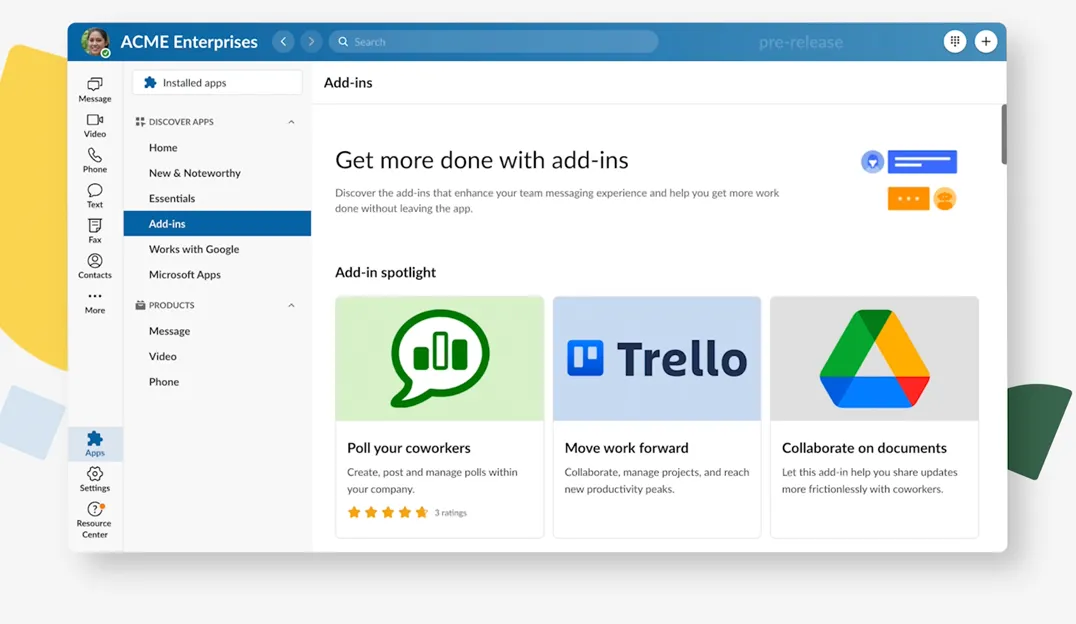The height and width of the screenshot is (624, 1076).
Task: Open the Trello add-in card thumbnail
Action: (x=657, y=359)
